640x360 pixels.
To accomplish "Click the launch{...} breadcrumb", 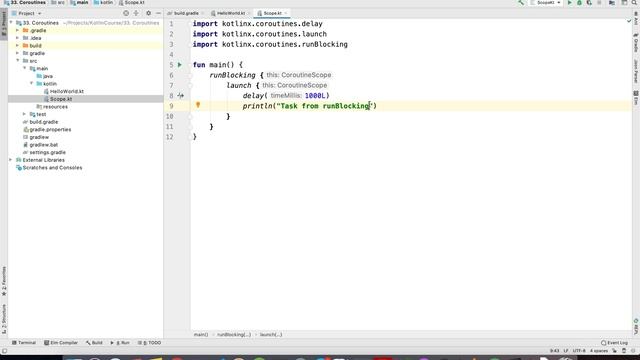I will click(x=271, y=335).
